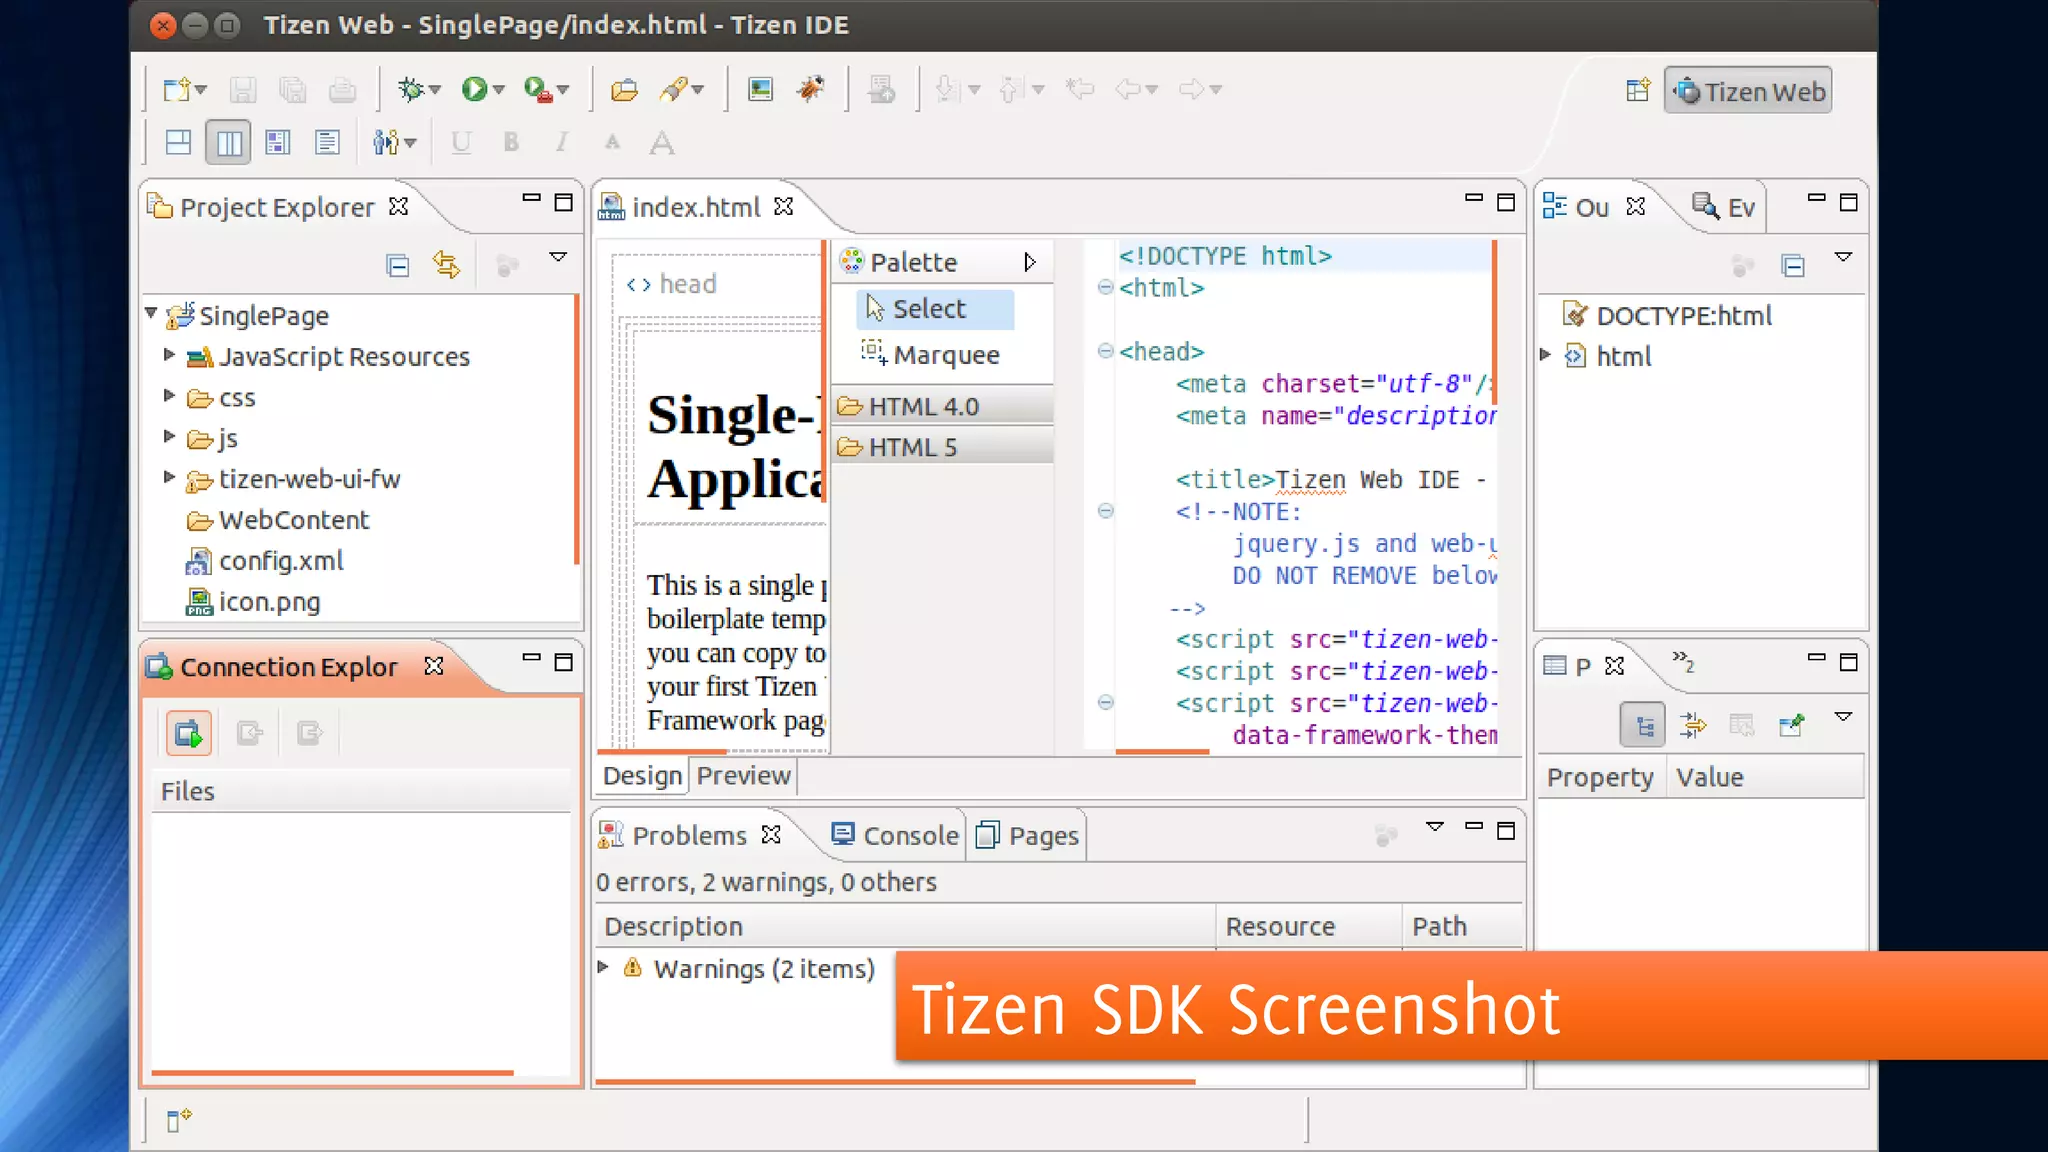This screenshot has width=2048, height=1152.
Task: Click the Remote Device Manager icon in Connection Explorer
Action: point(188,733)
